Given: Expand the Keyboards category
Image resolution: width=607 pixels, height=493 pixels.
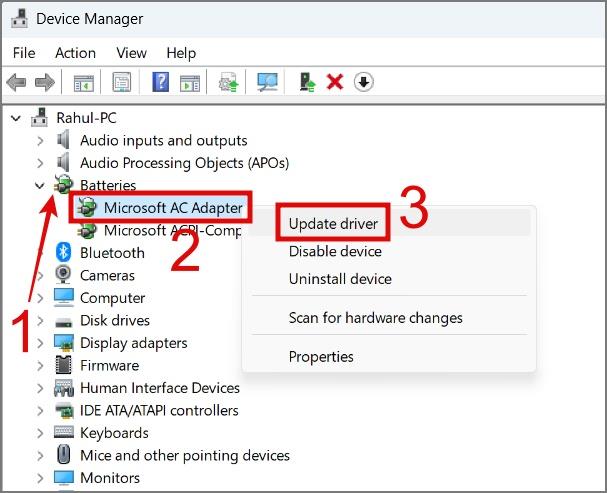Looking at the screenshot, I should (40, 433).
